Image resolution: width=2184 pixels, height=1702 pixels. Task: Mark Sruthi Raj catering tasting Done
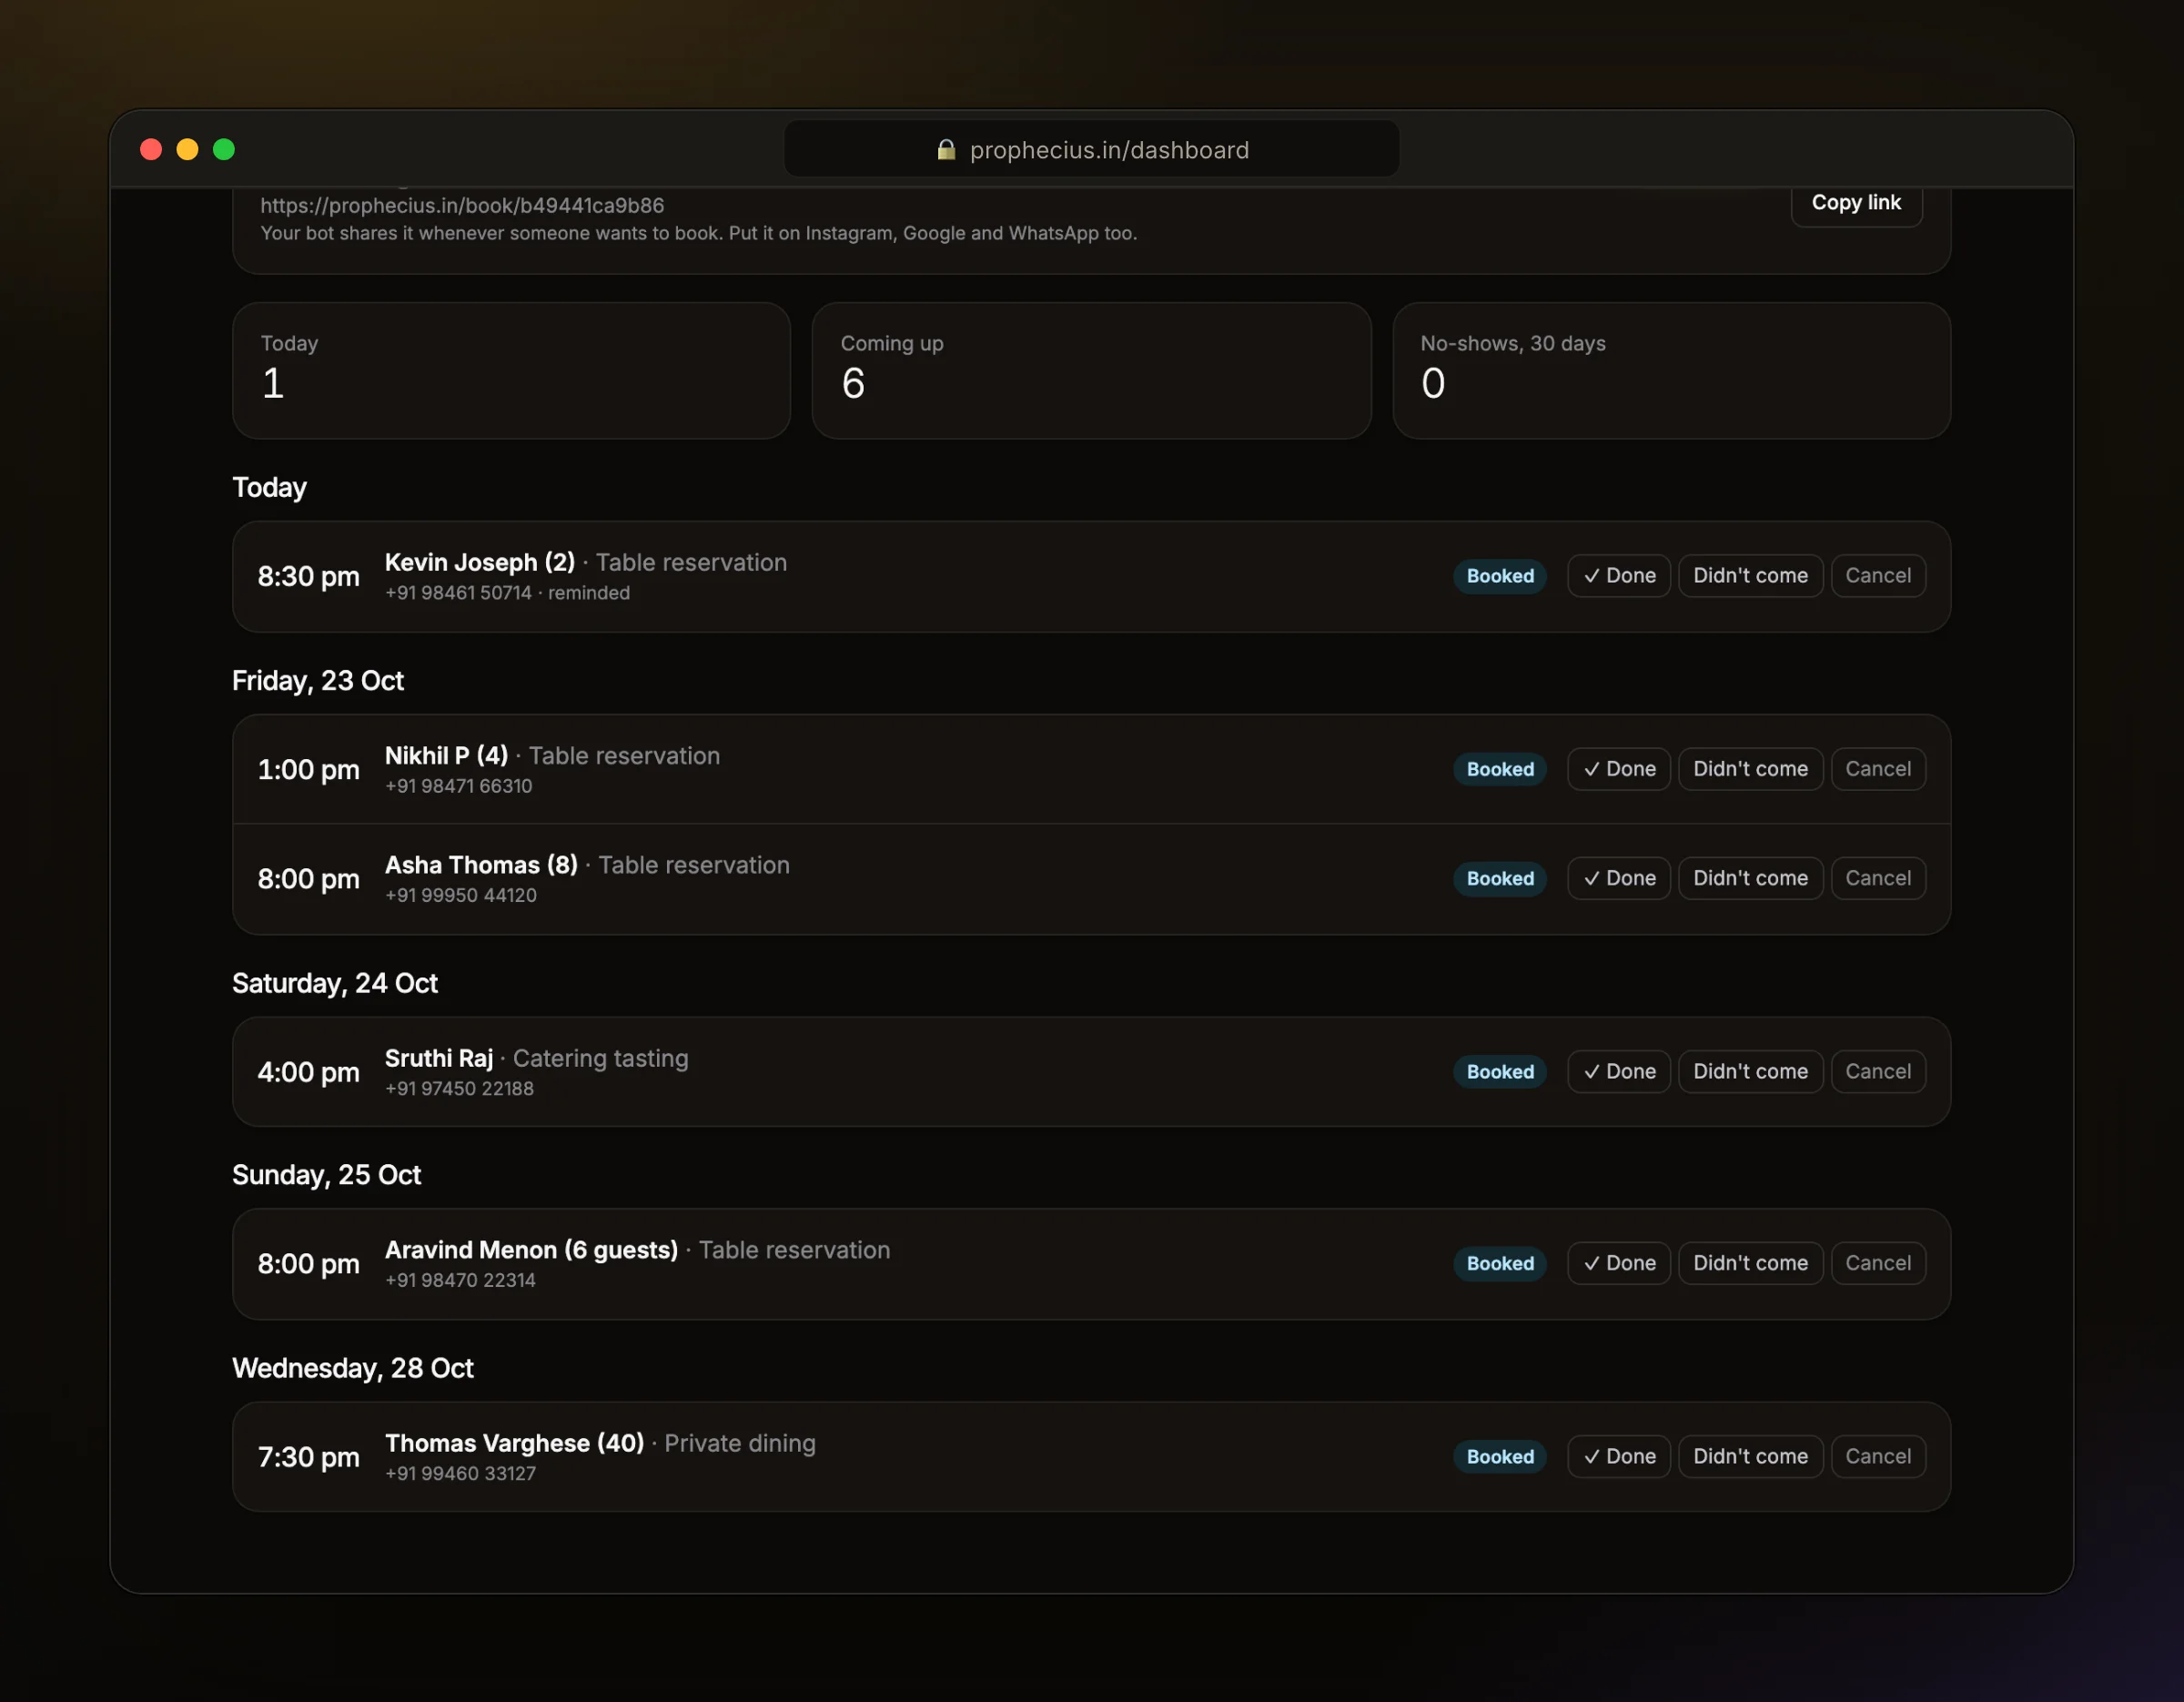coord(1618,1071)
